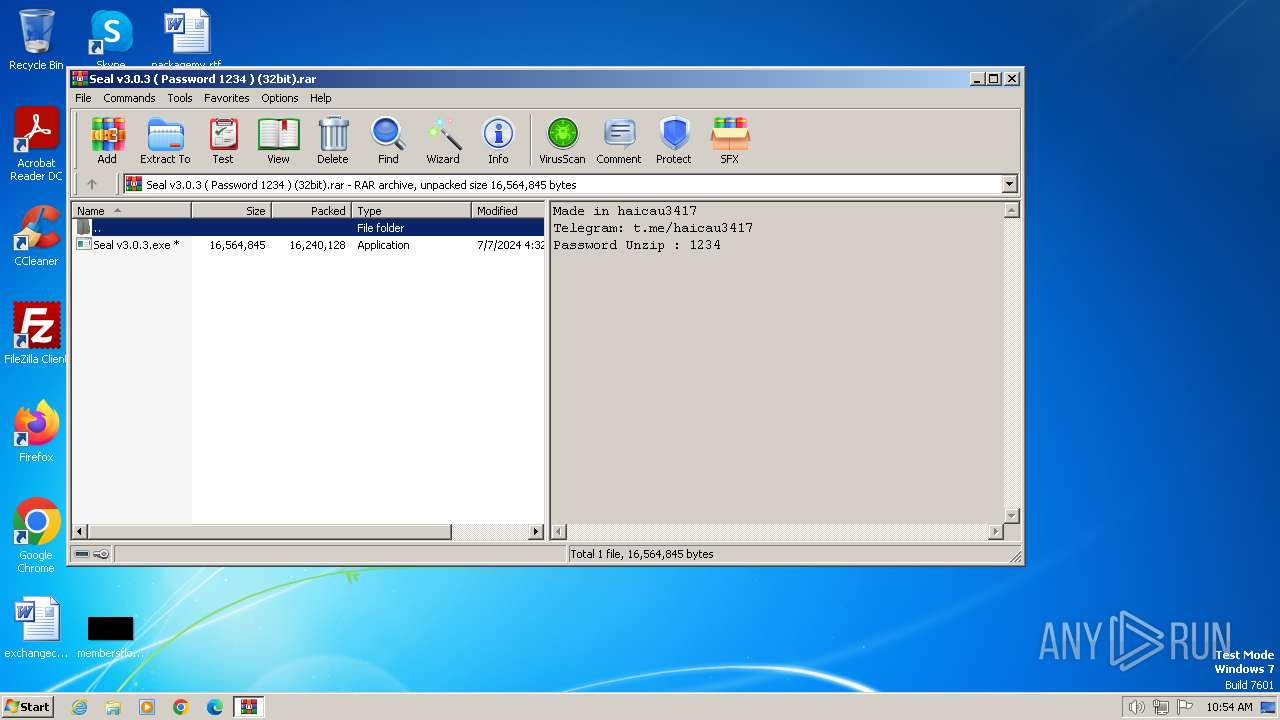Click the Protect archive icon

click(674, 141)
